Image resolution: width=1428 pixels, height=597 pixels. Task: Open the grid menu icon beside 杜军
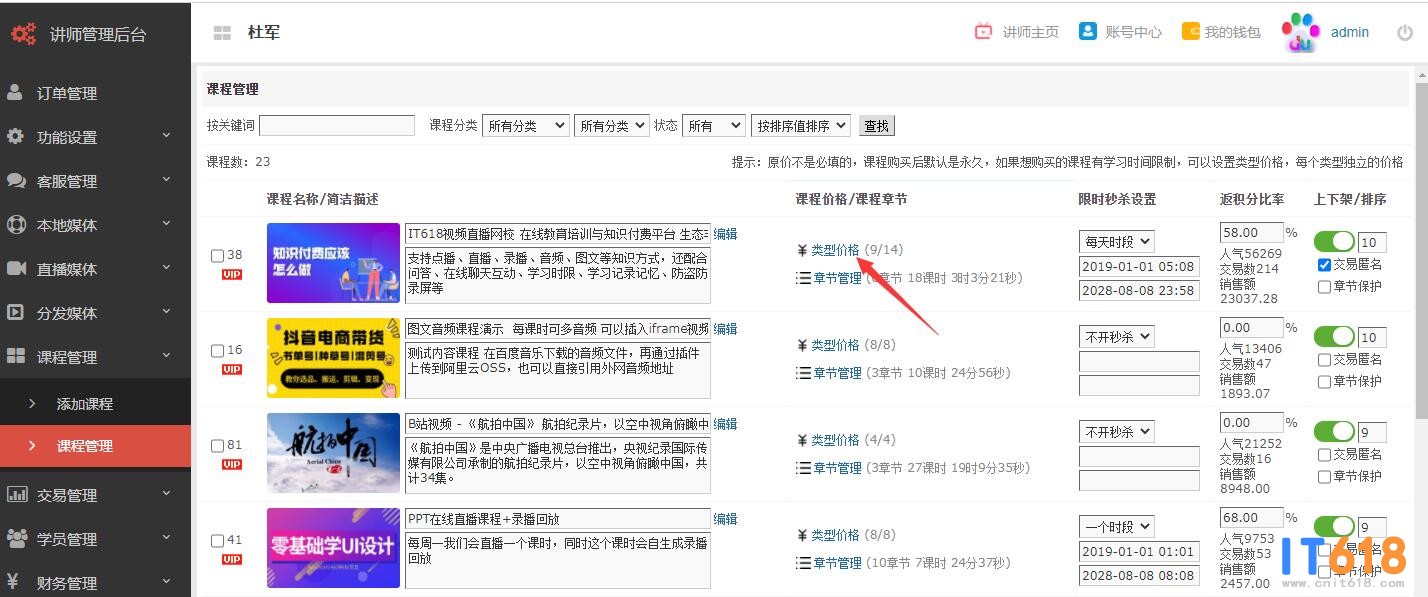(x=222, y=33)
